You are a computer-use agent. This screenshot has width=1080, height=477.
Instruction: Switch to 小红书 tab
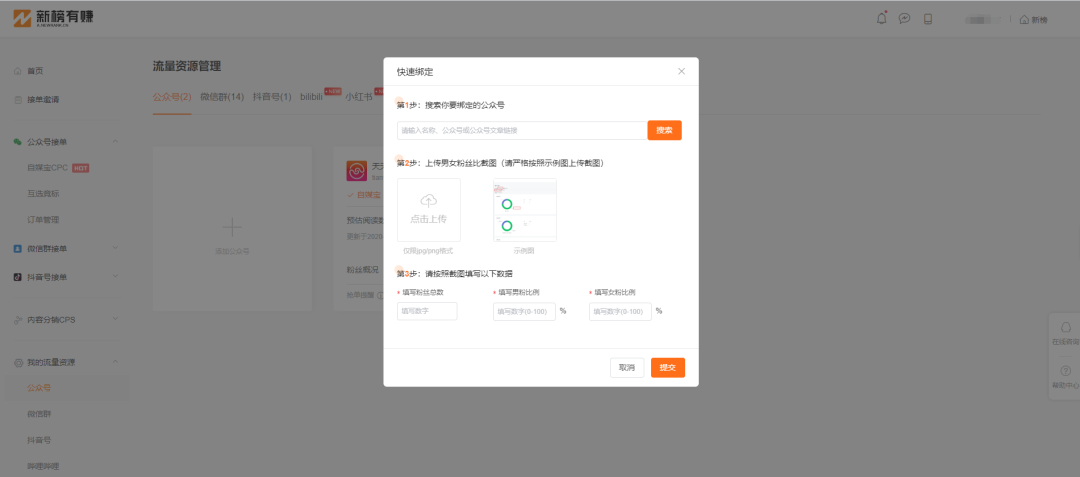coord(359,97)
